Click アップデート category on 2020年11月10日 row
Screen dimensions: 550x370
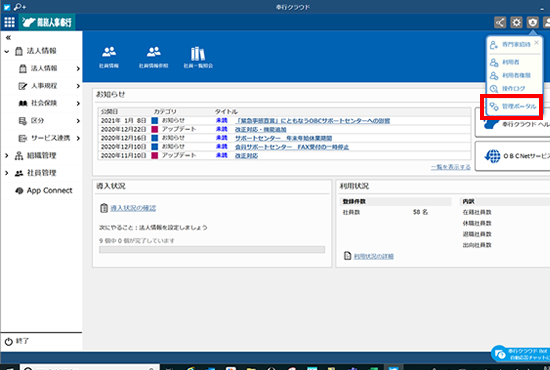[179, 155]
